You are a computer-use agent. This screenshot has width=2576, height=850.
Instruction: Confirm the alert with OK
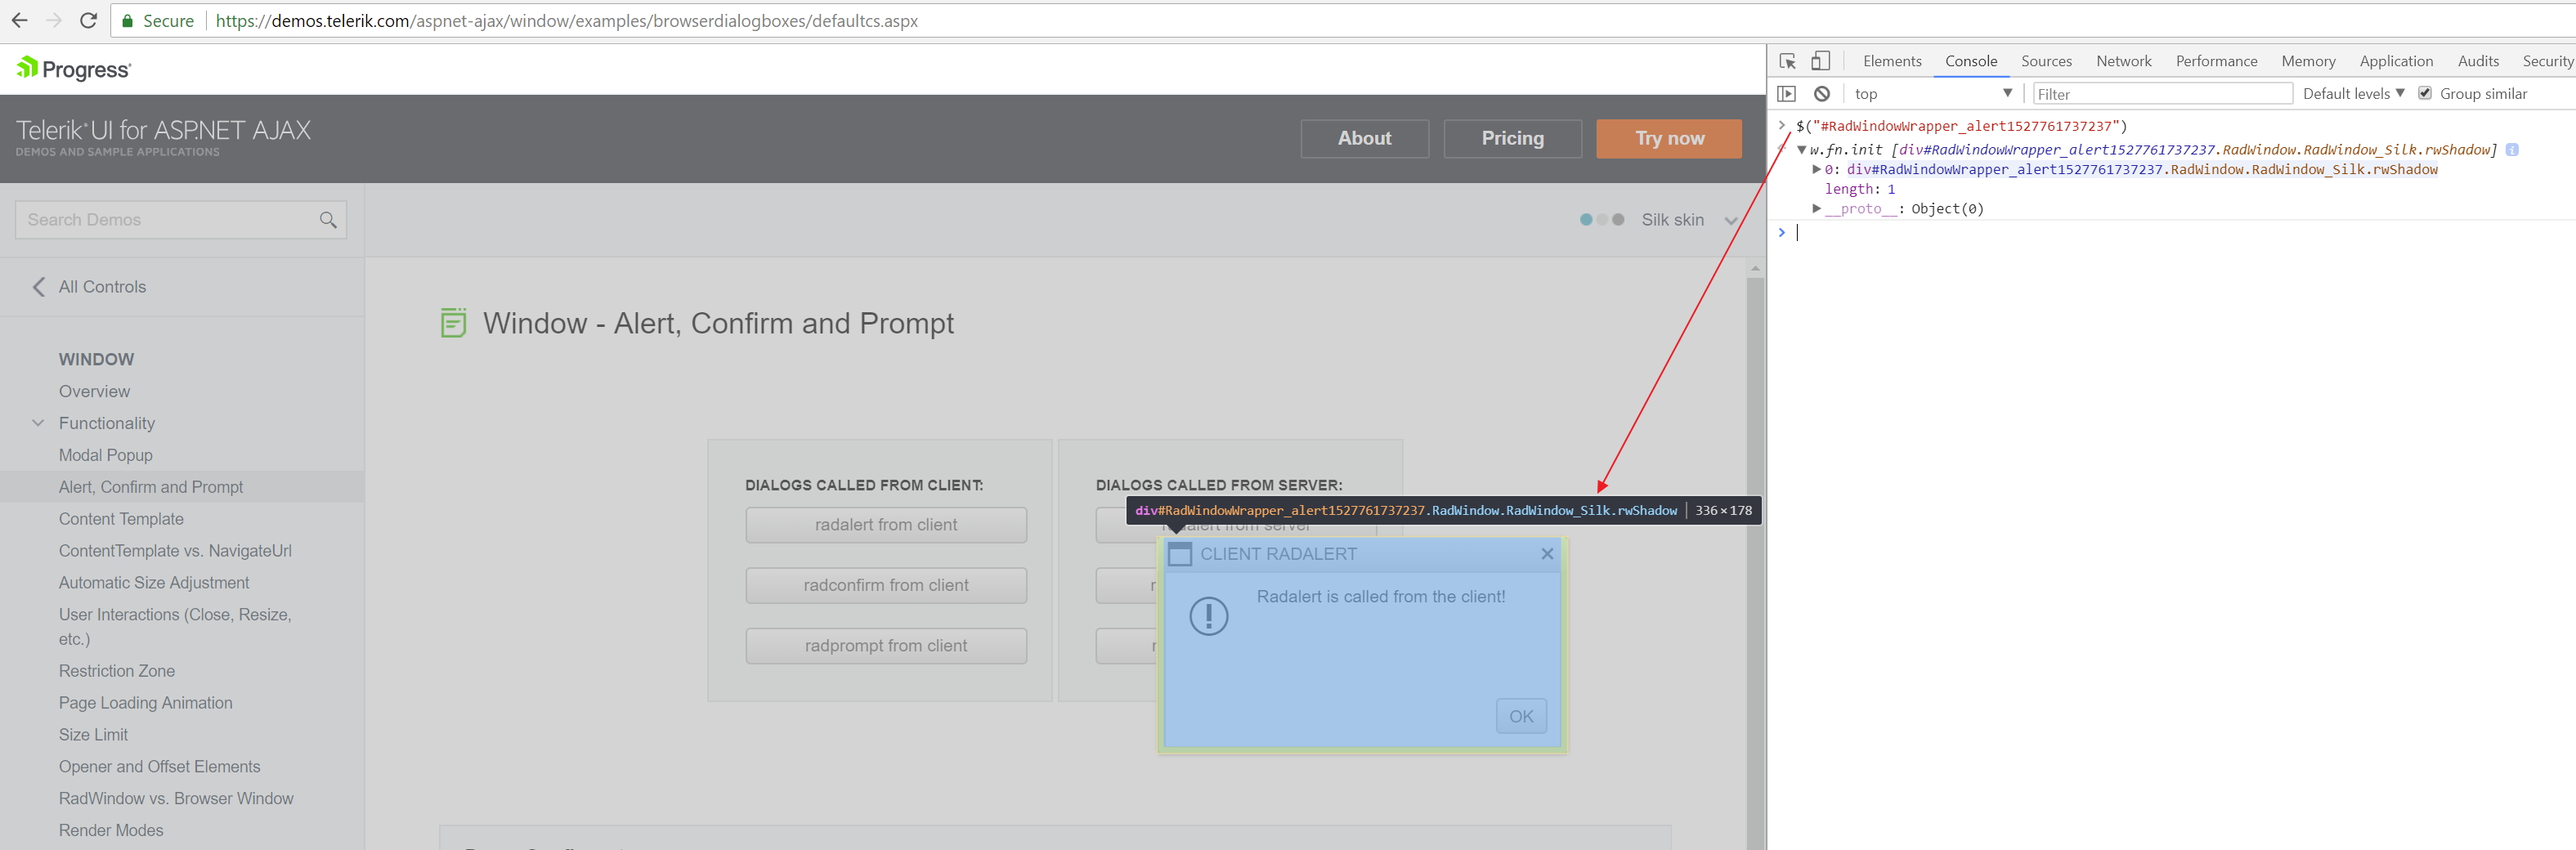click(x=1521, y=716)
